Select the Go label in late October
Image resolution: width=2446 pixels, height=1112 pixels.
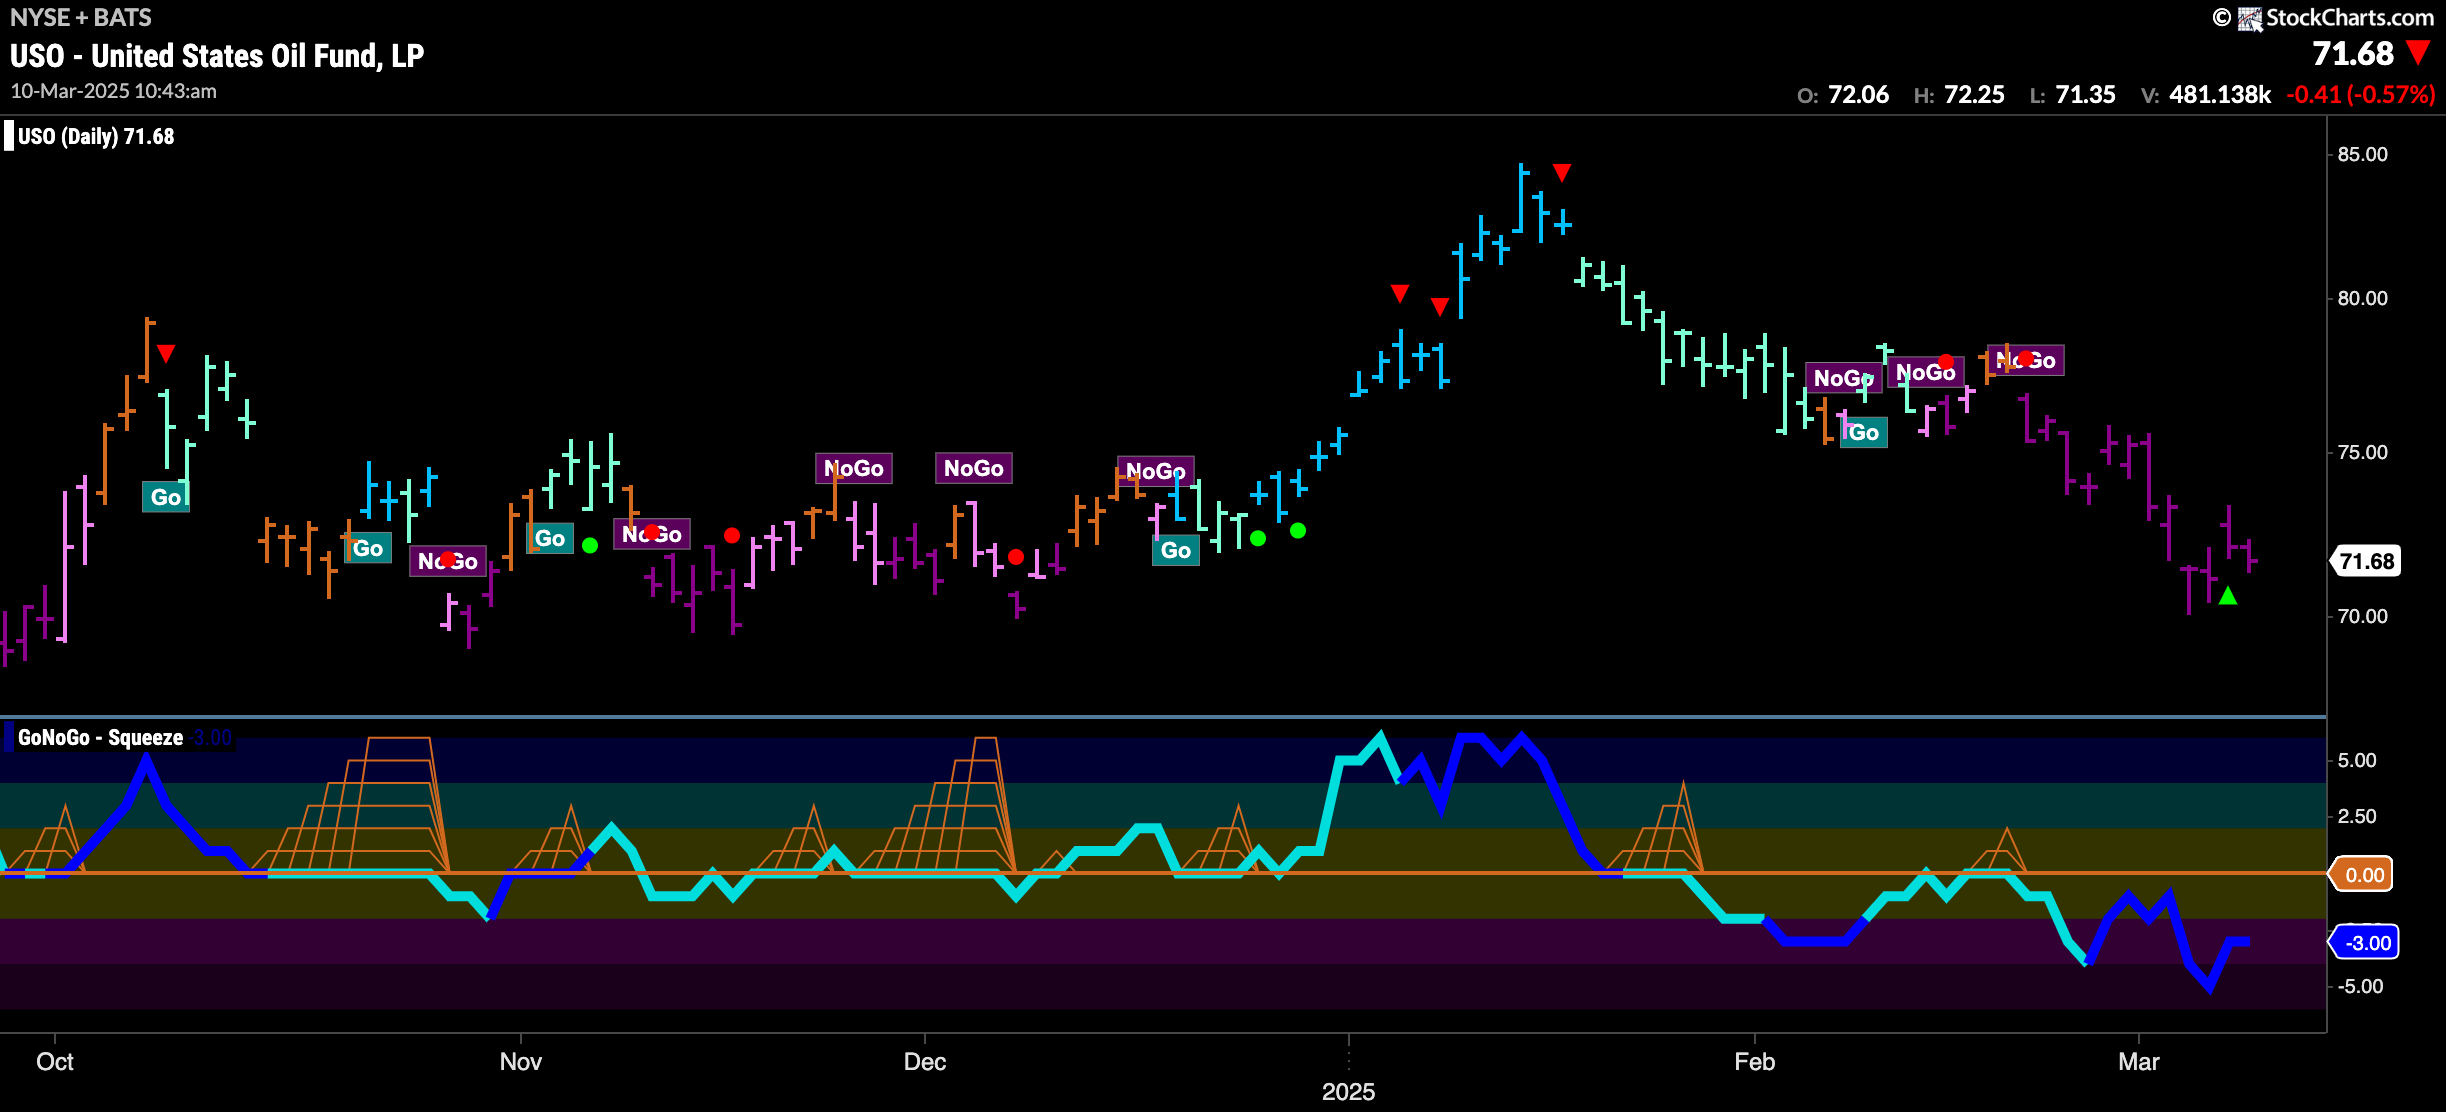point(368,548)
